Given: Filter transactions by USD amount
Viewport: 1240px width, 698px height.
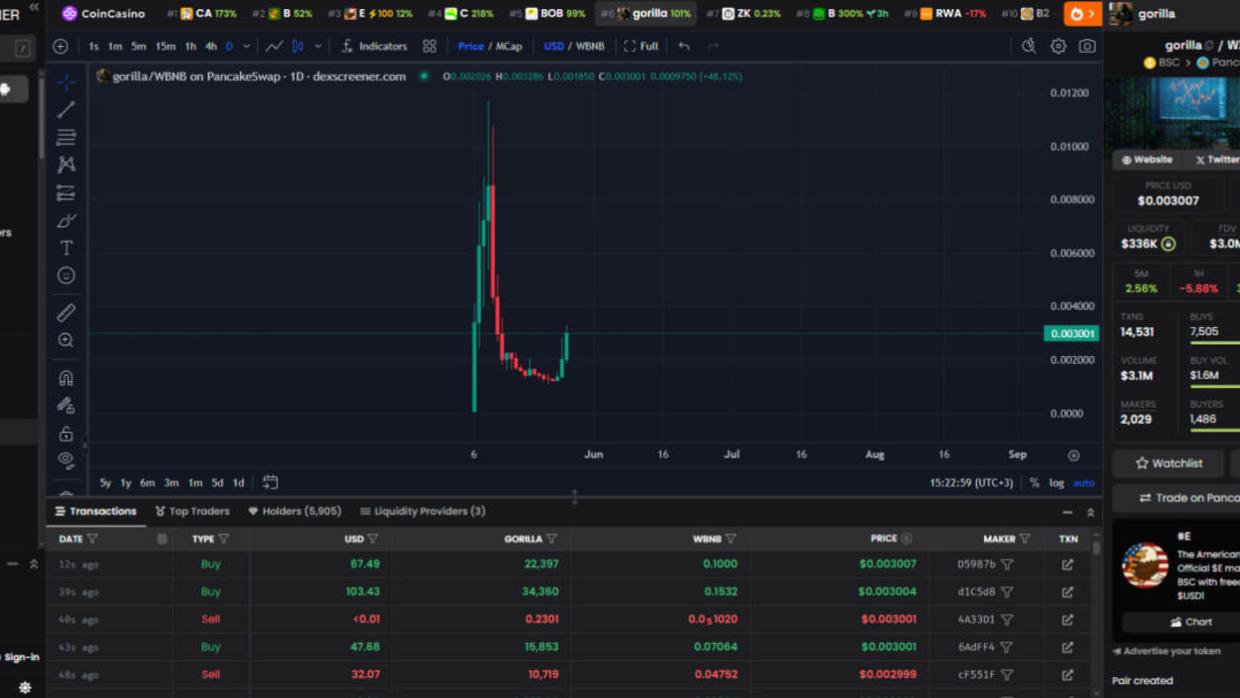Looking at the screenshot, I should (372, 539).
